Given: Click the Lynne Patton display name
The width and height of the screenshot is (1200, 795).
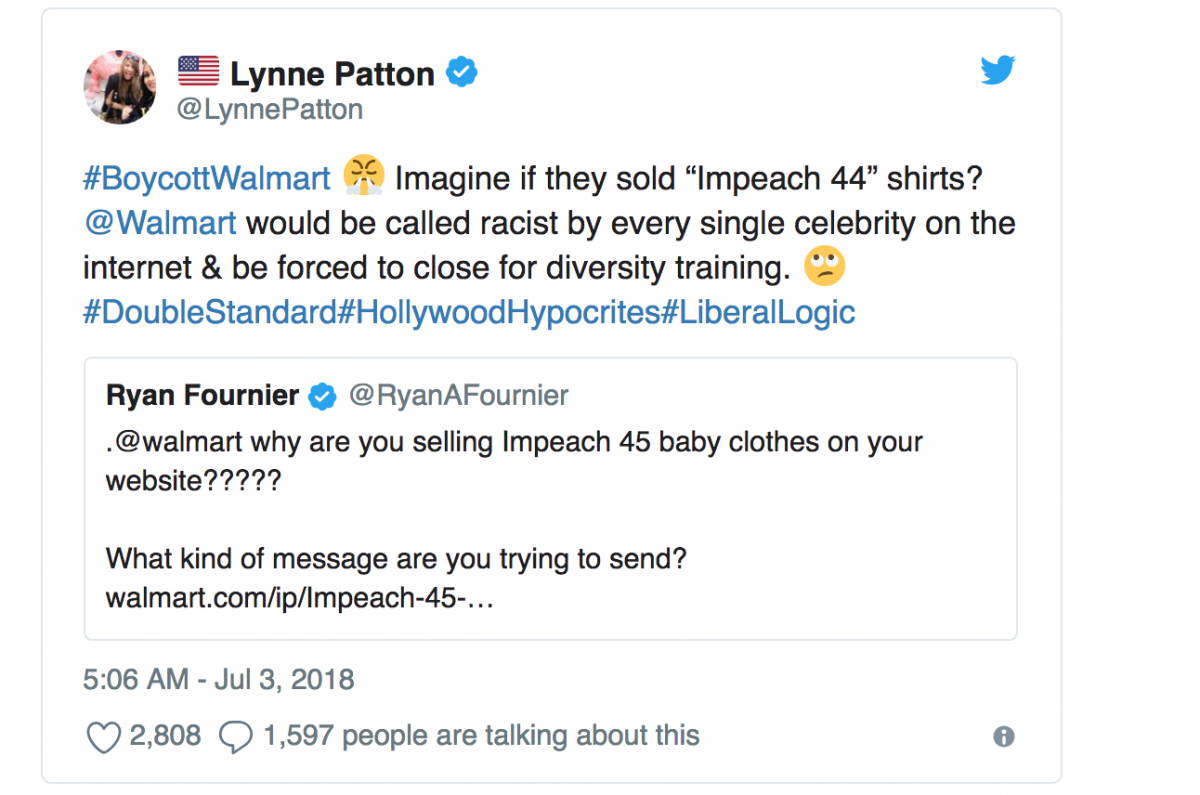Looking at the screenshot, I should pyautogui.click(x=332, y=73).
